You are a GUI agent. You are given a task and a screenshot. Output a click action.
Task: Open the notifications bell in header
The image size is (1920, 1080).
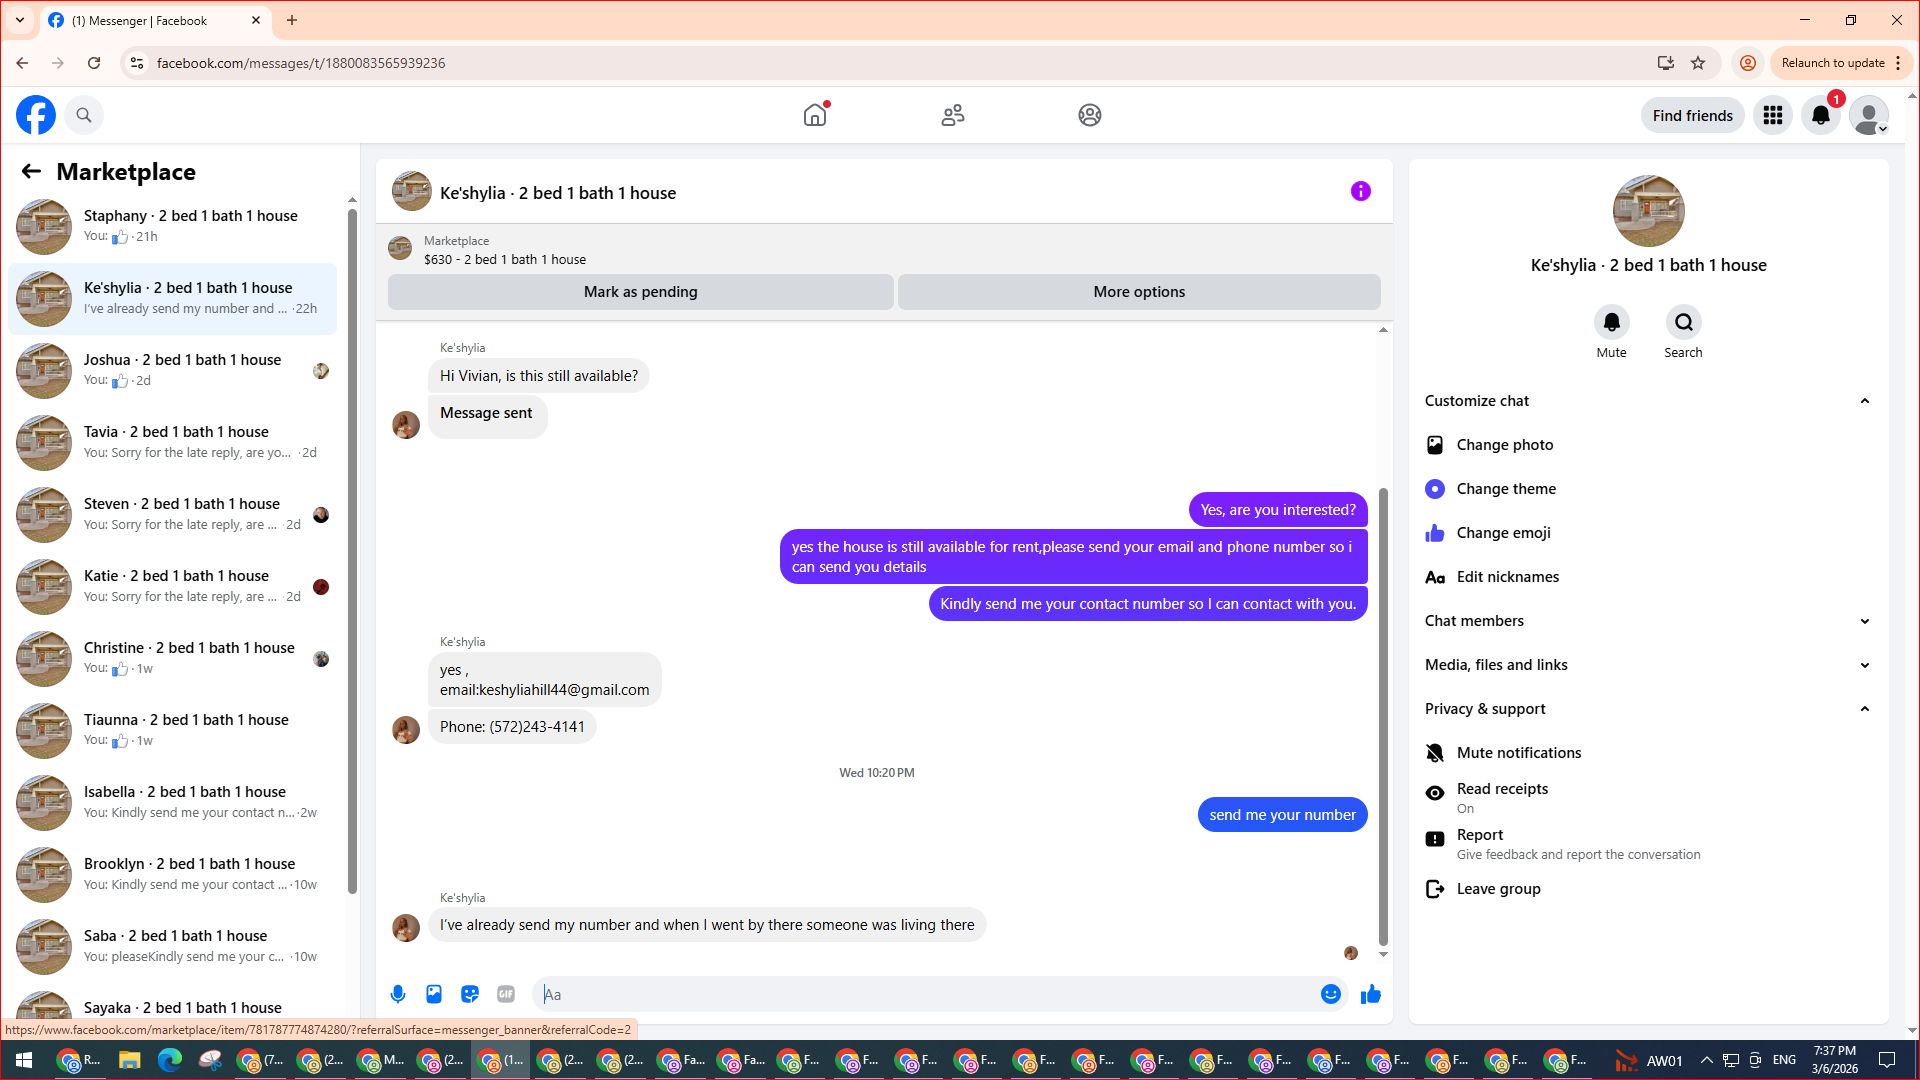point(1820,115)
